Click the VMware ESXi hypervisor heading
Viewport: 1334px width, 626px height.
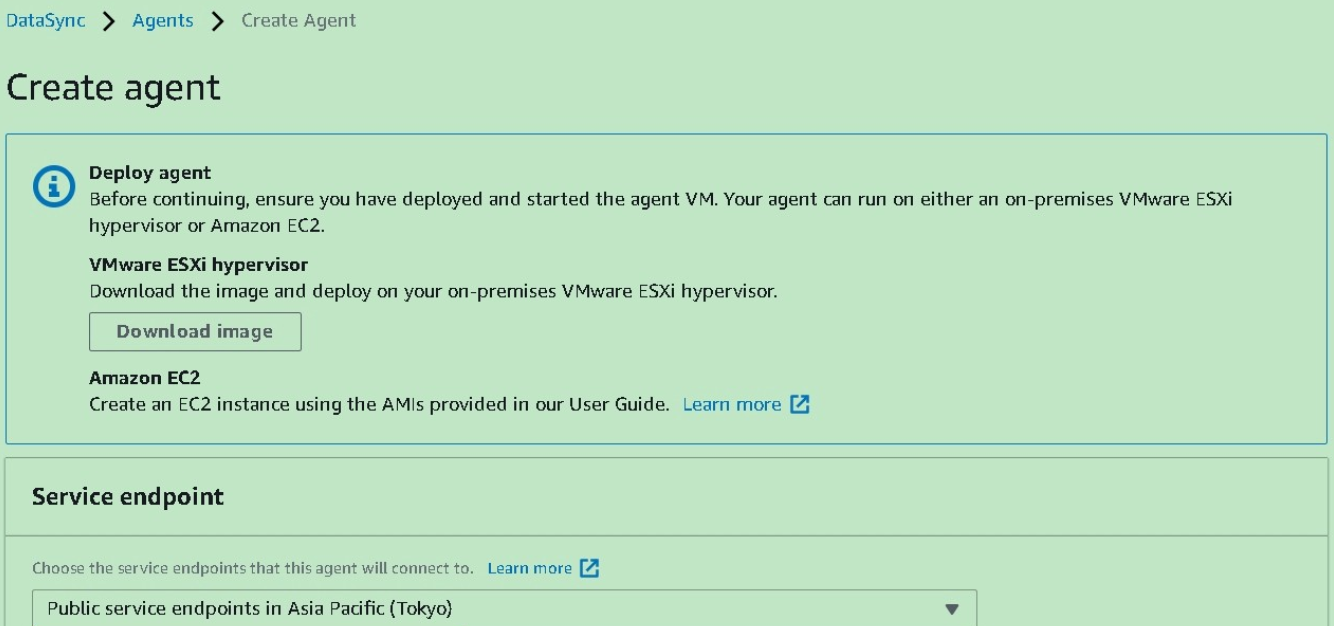(x=198, y=265)
